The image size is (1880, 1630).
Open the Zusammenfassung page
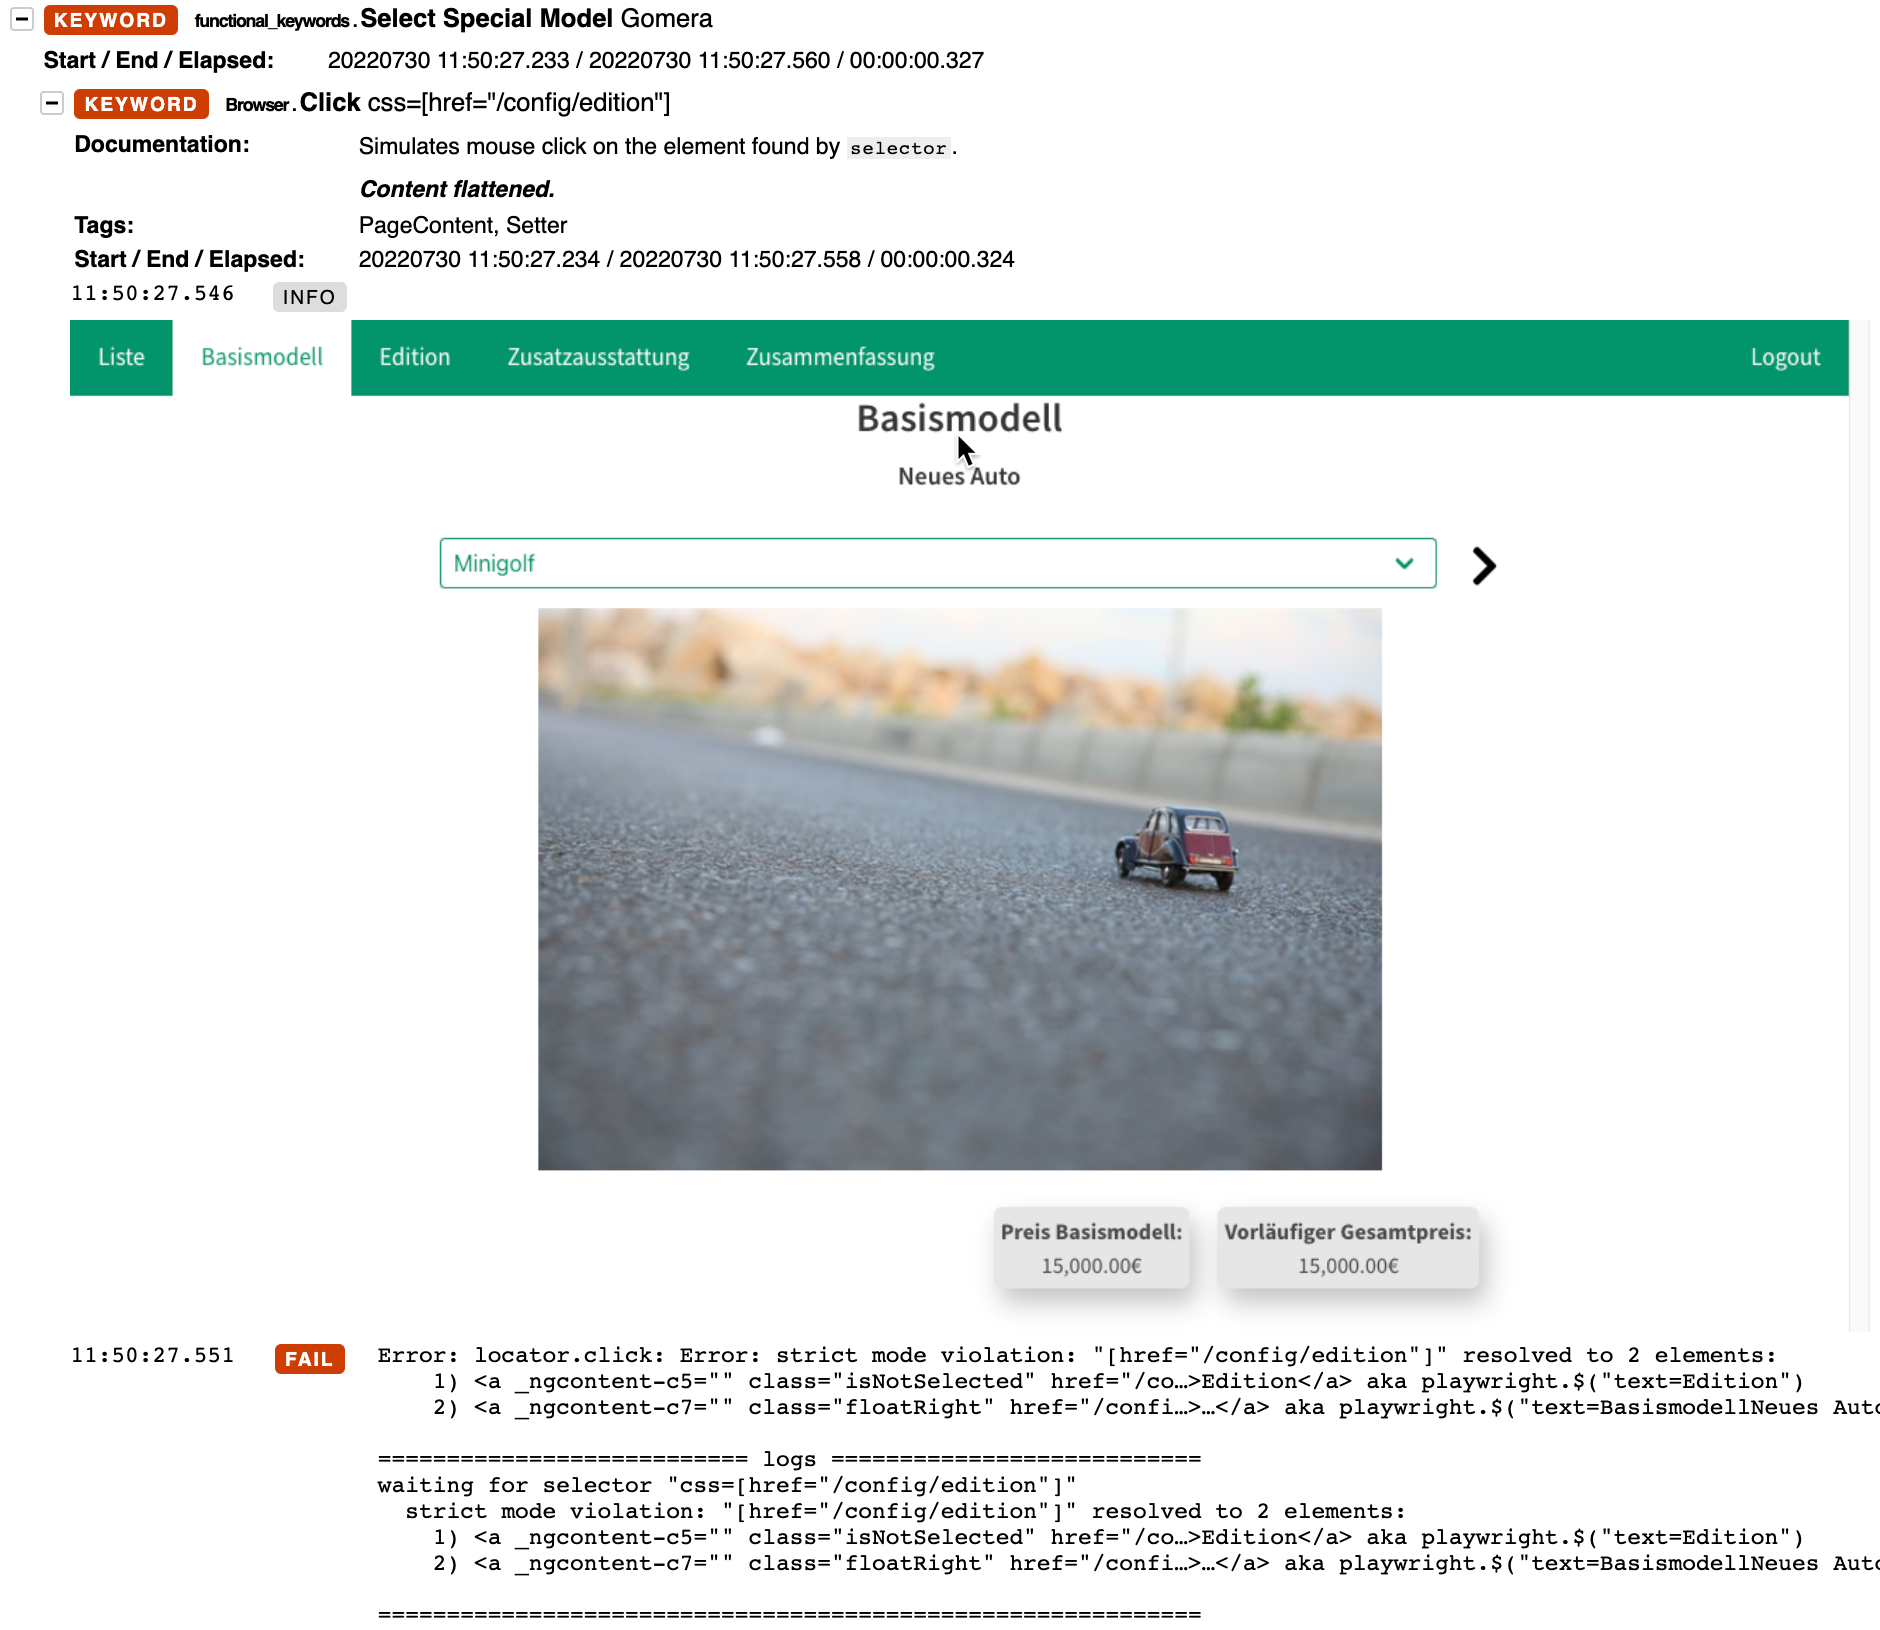pos(840,357)
